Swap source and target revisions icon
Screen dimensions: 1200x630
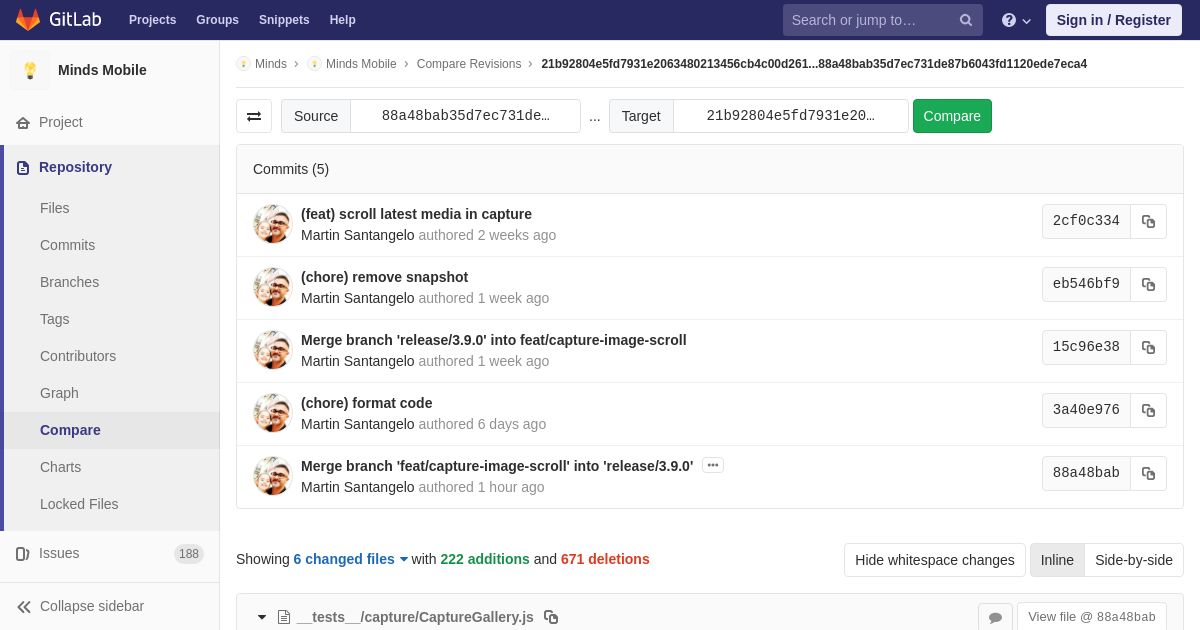tap(254, 116)
